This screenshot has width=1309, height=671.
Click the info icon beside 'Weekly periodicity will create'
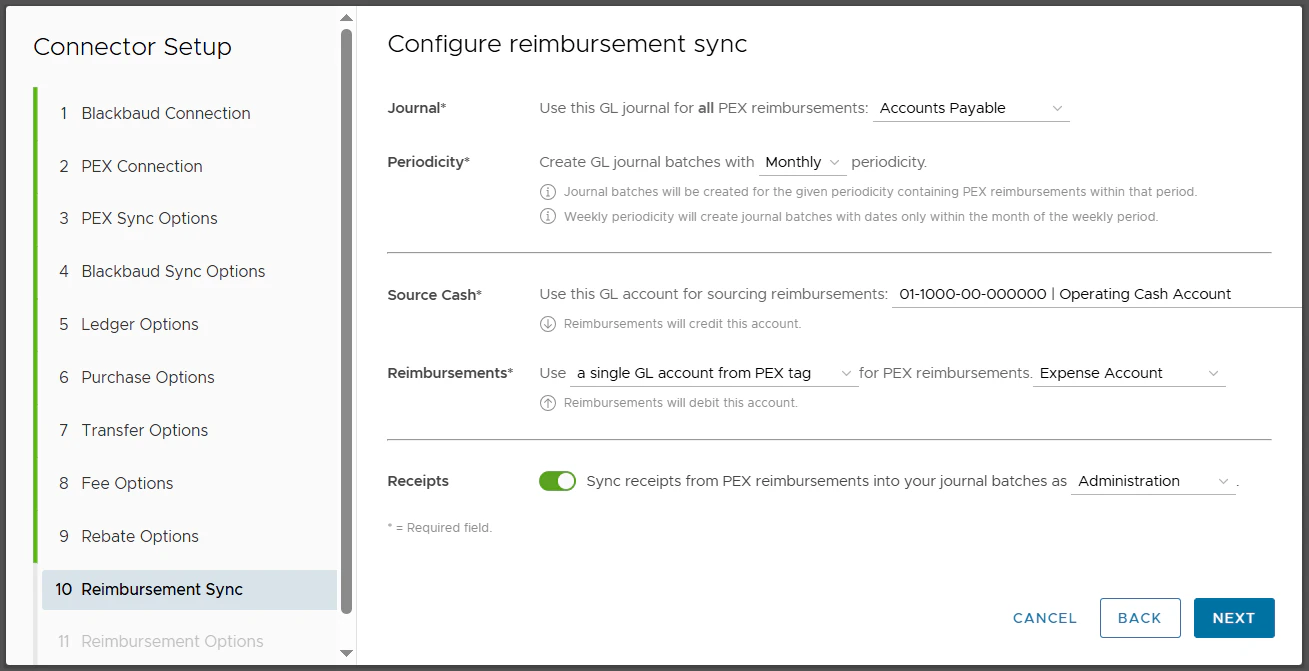point(548,216)
